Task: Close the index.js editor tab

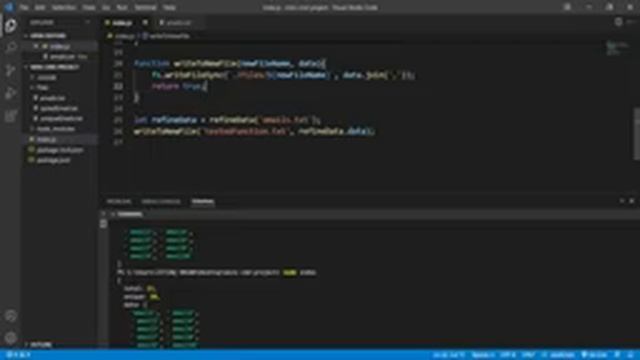Action: pyautogui.click(x=145, y=23)
